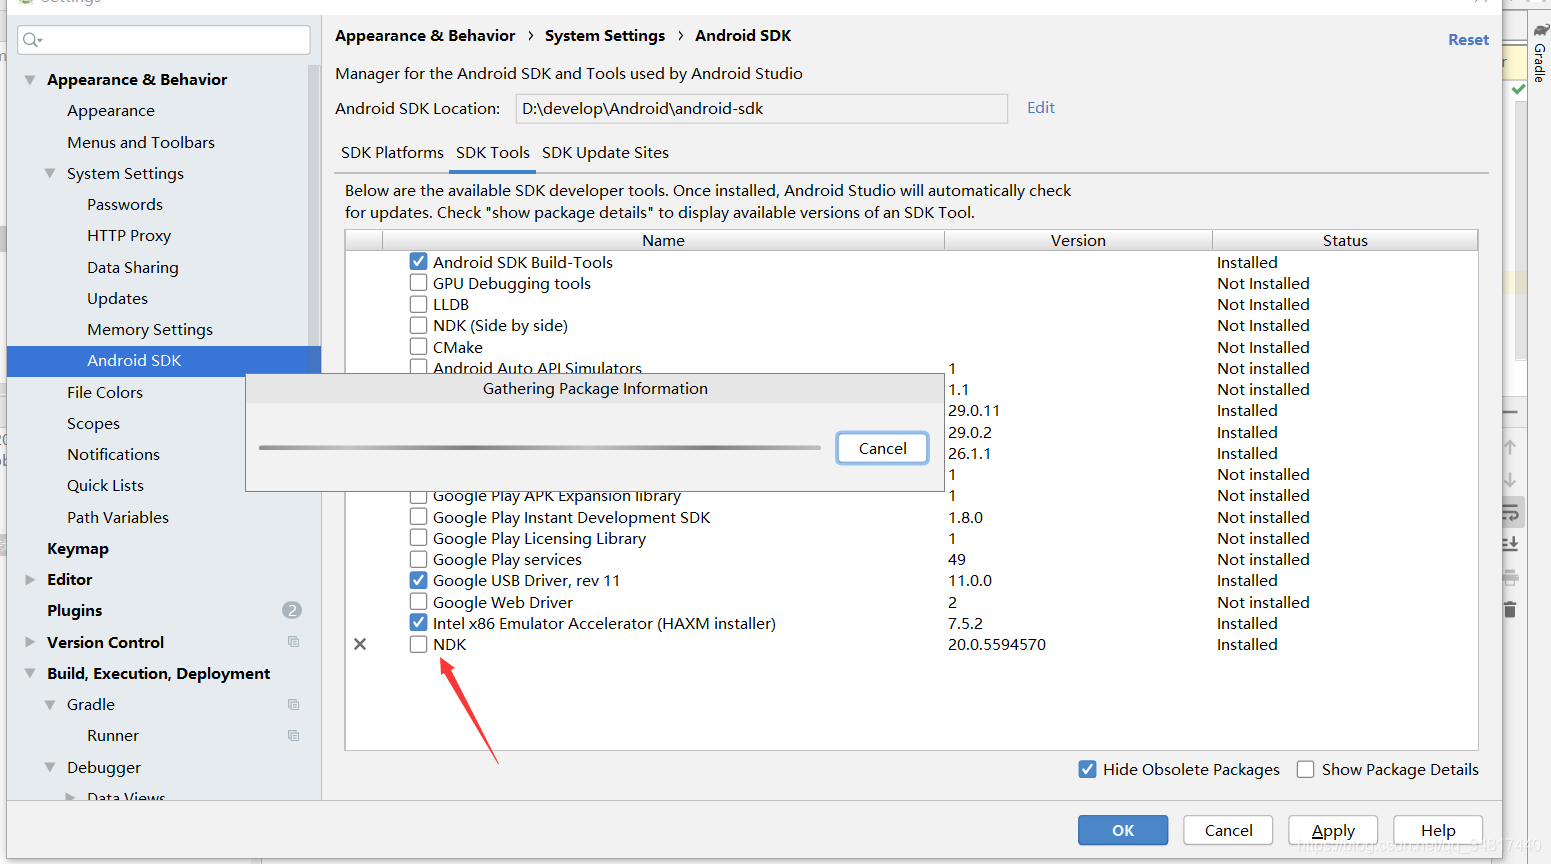
Task: Switch to SDK Platforms tab
Action: [392, 153]
